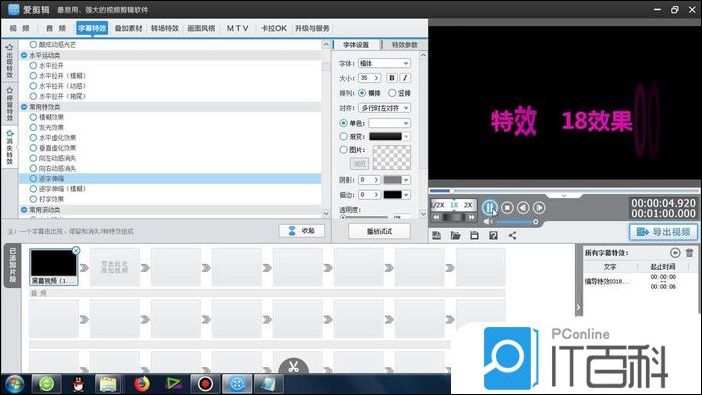Click the red record taskbar icon
Viewport: 702px width, 395px height.
pos(205,384)
